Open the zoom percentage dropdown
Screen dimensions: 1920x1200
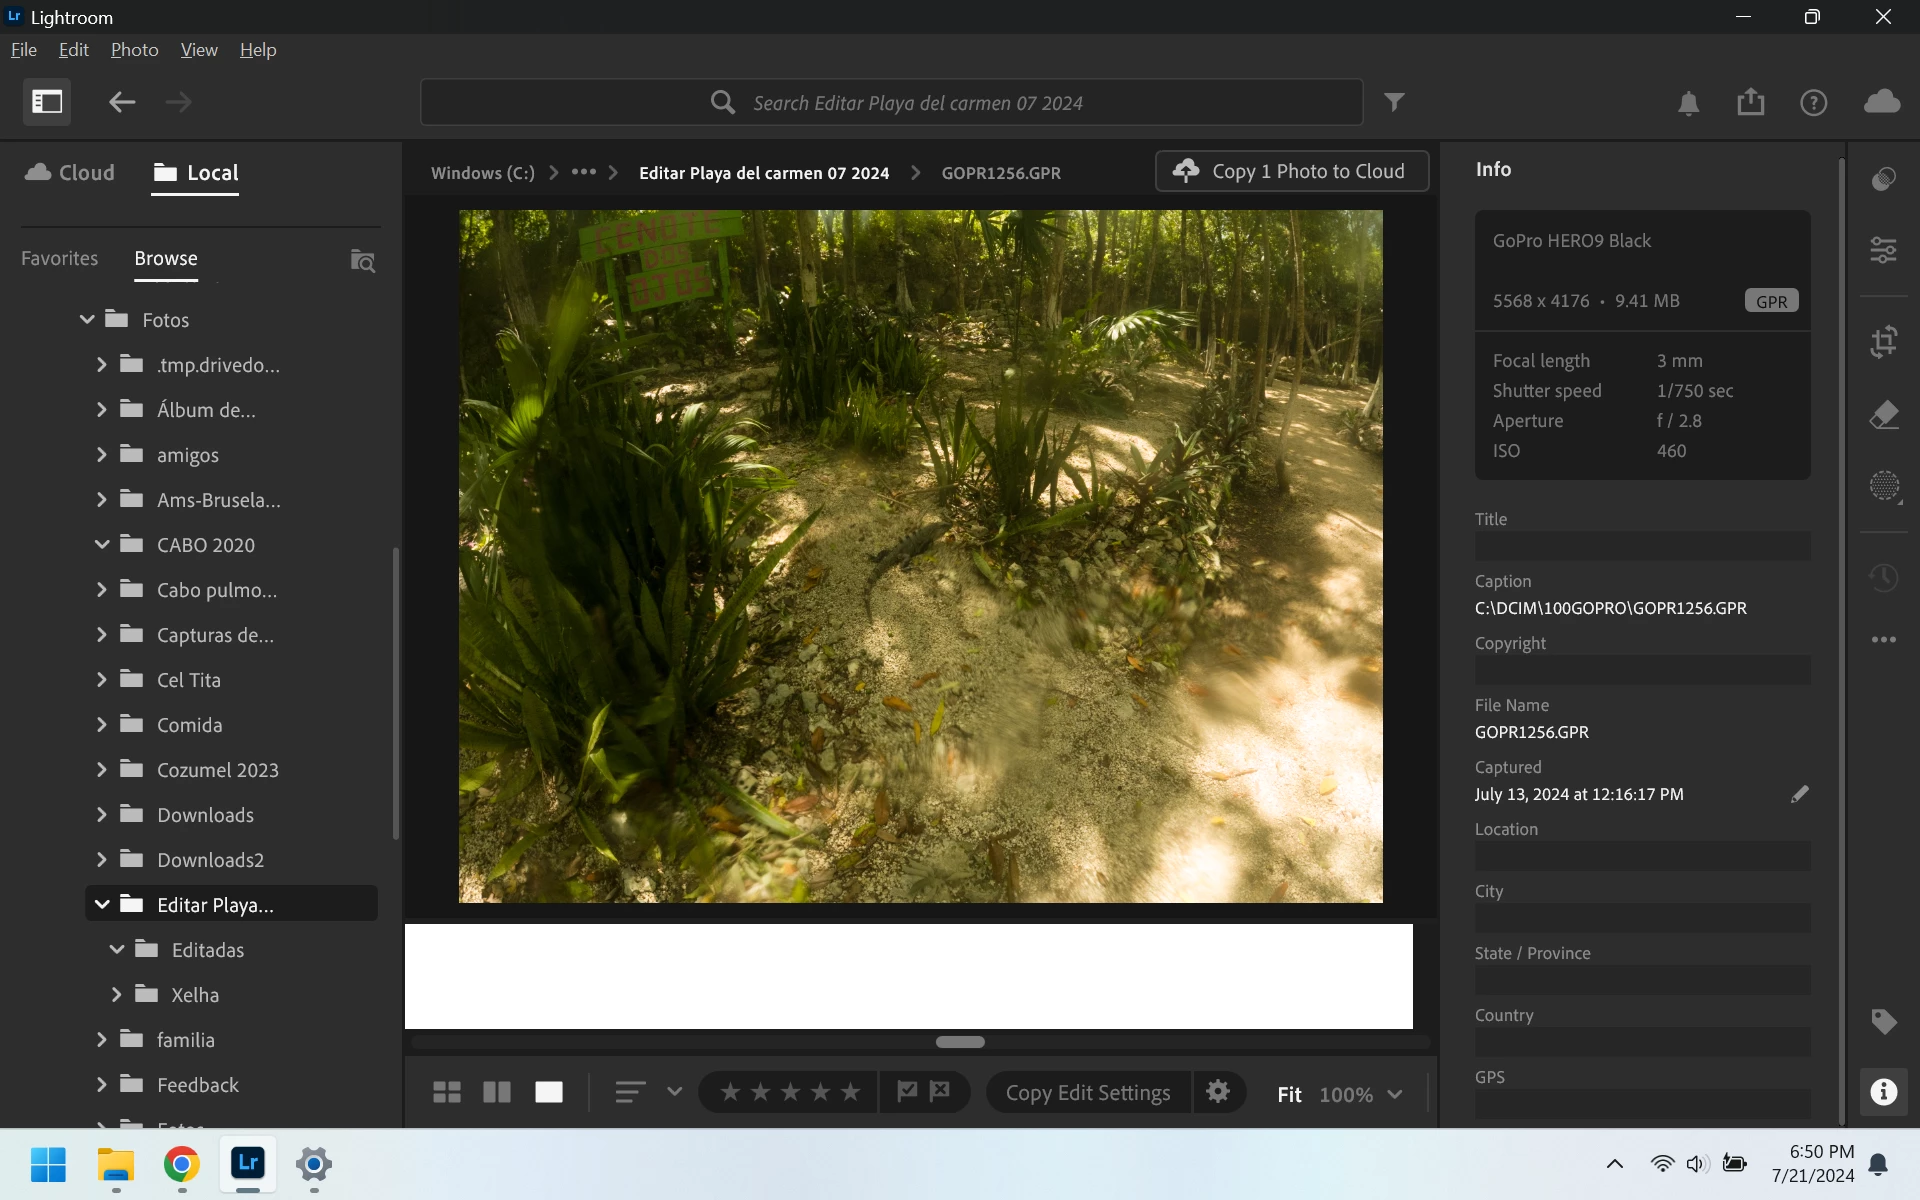1394,1094
